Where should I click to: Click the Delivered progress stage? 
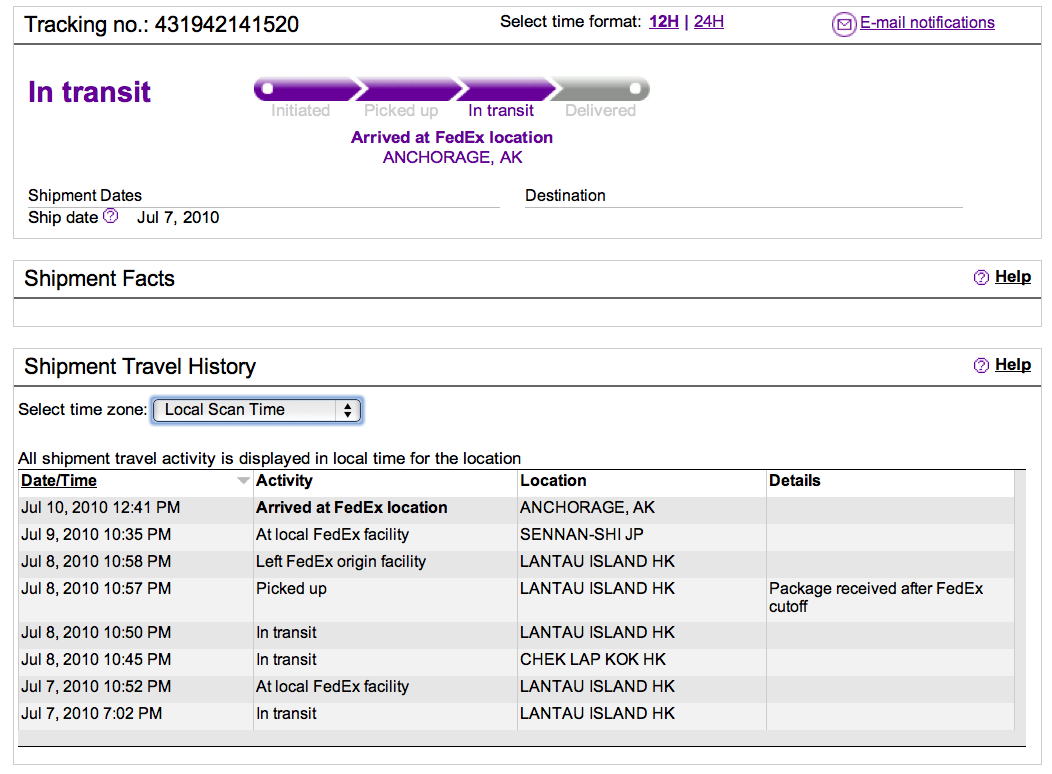pos(600,110)
